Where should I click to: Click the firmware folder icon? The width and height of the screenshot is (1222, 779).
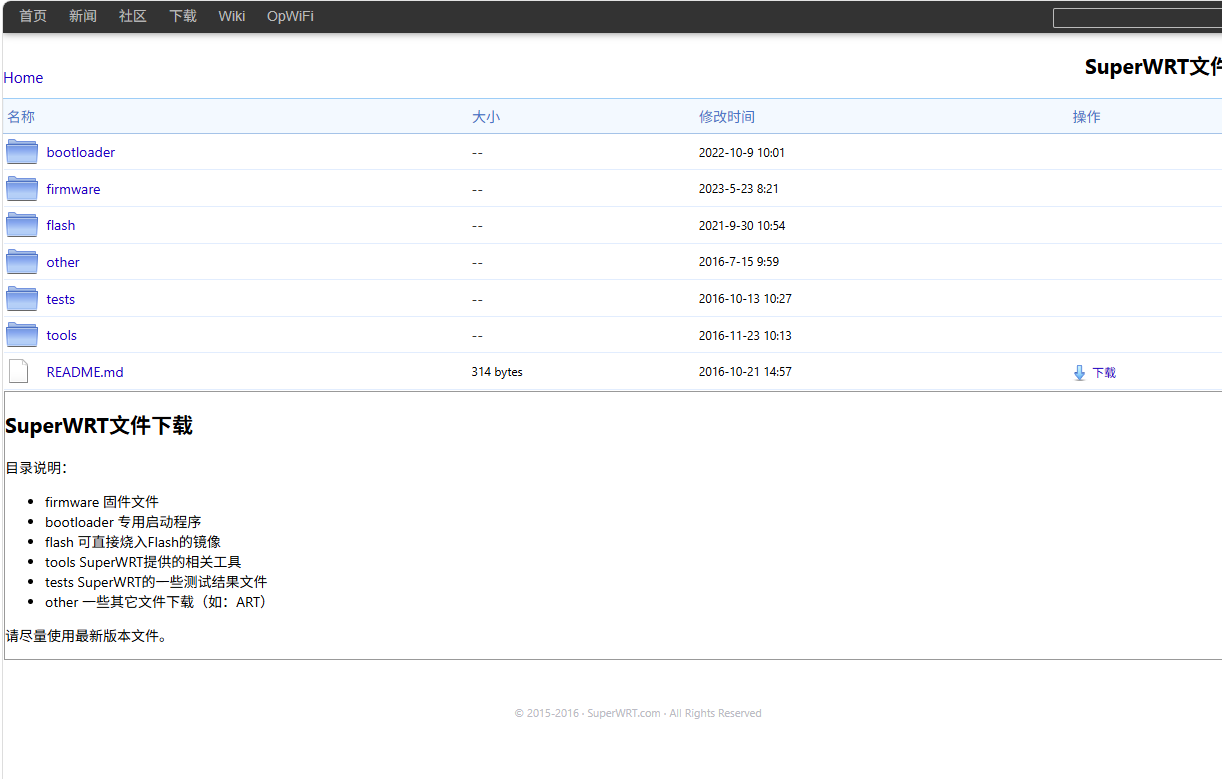pos(22,189)
